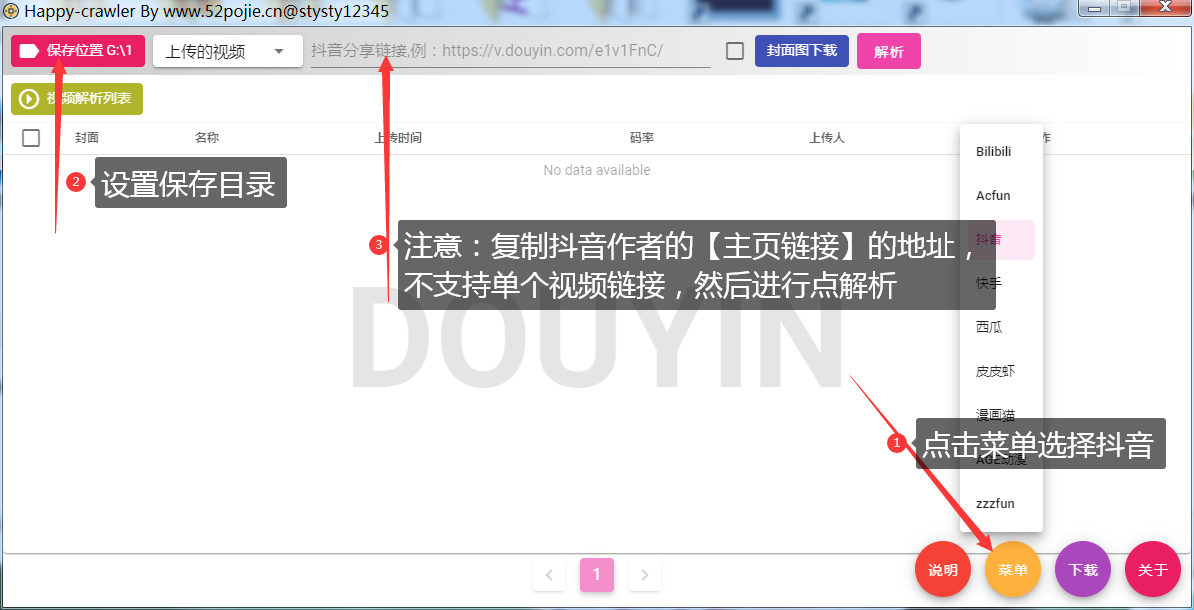Click page number 1 in the pagination
The image size is (1194, 610).
tap(597, 575)
